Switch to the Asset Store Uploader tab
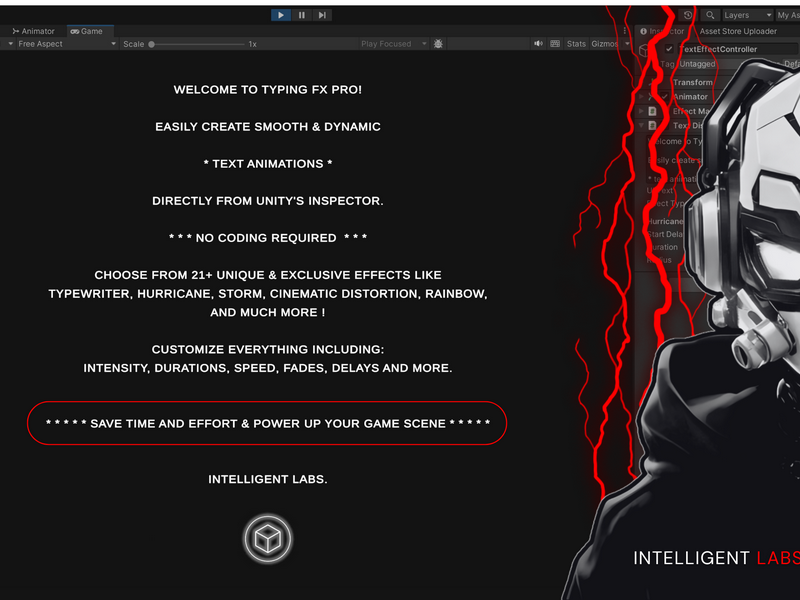The width and height of the screenshot is (800, 600). coord(738,31)
